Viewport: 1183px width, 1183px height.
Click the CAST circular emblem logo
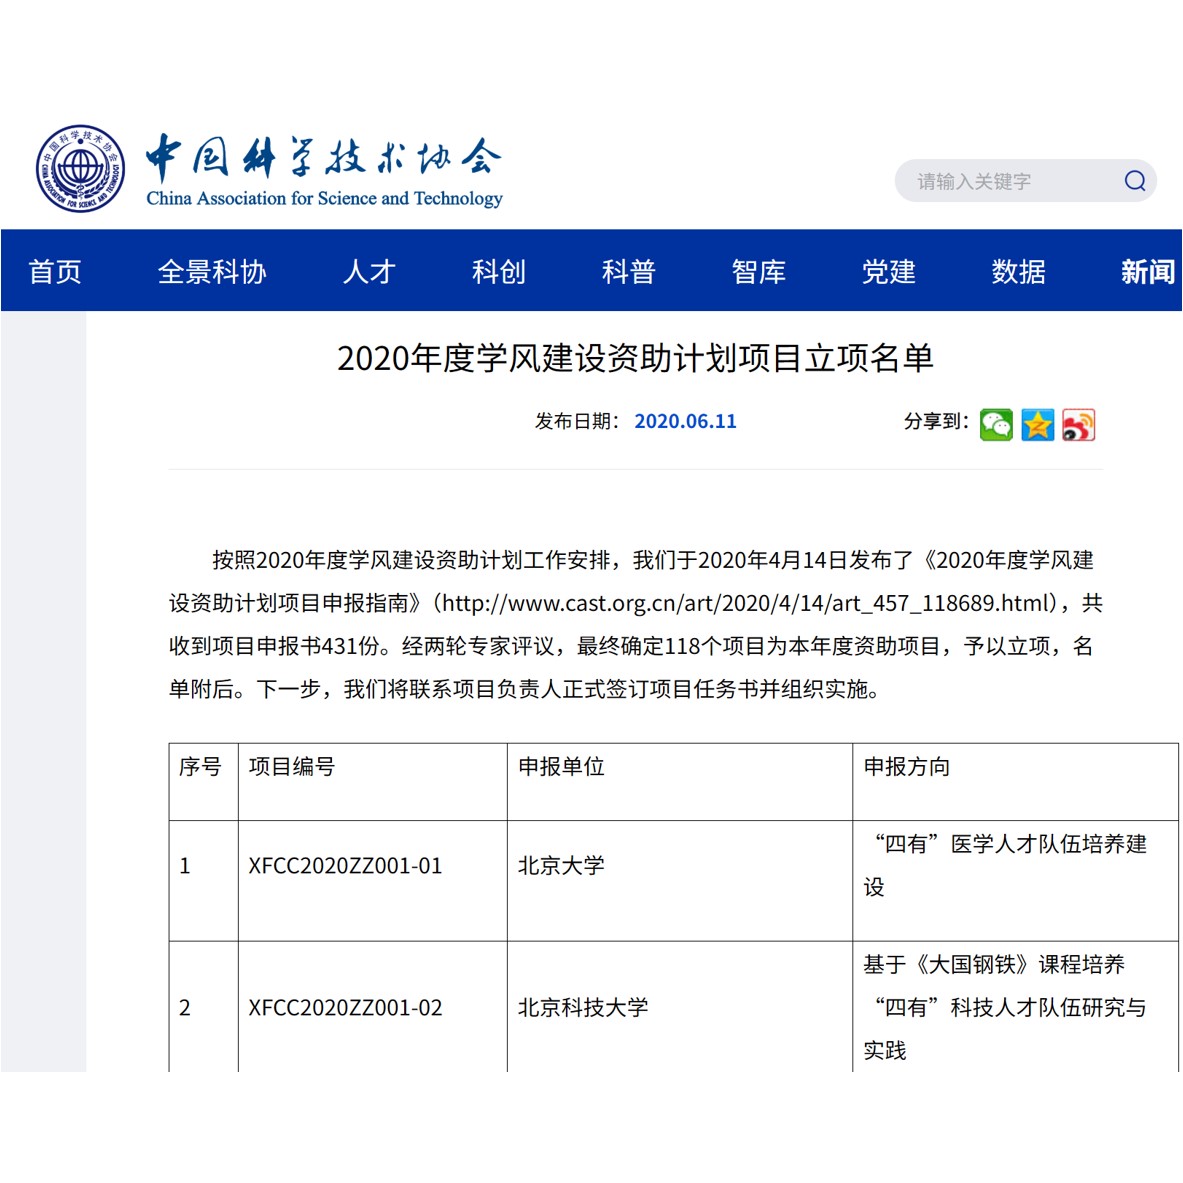(x=81, y=169)
